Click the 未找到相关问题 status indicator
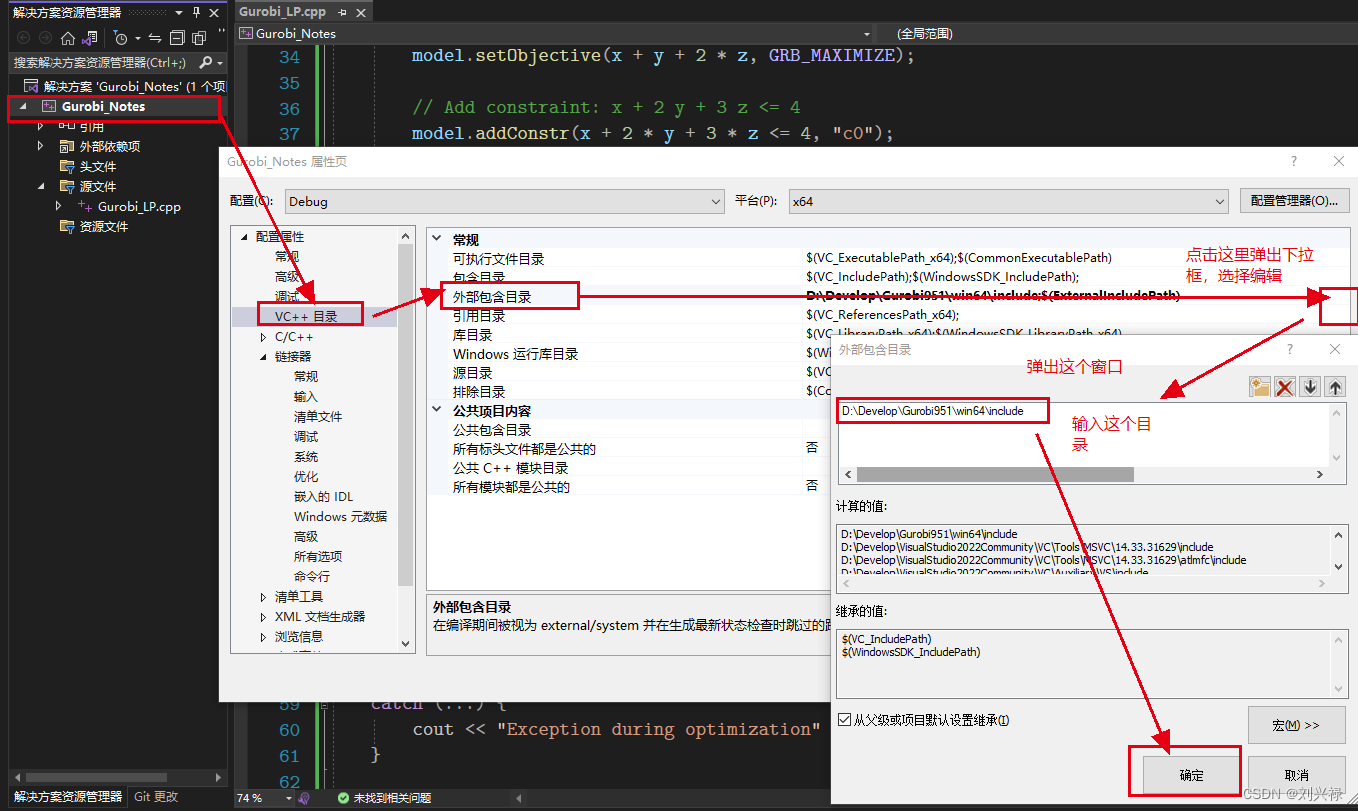This screenshot has width=1358, height=811. click(x=384, y=798)
